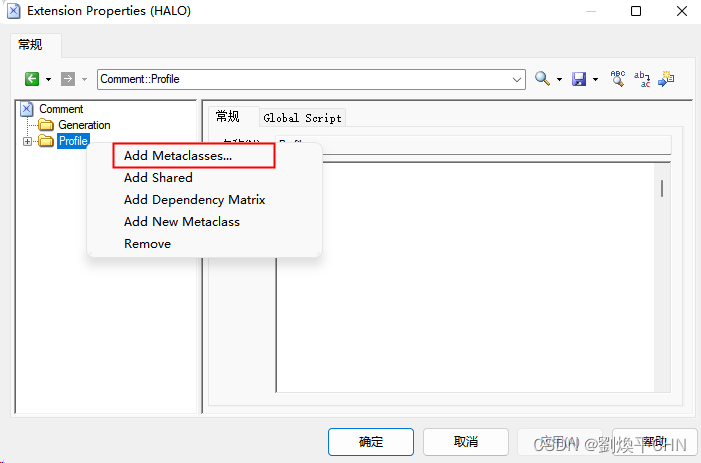
Task: Choose Remove from context menu
Action: (x=148, y=244)
